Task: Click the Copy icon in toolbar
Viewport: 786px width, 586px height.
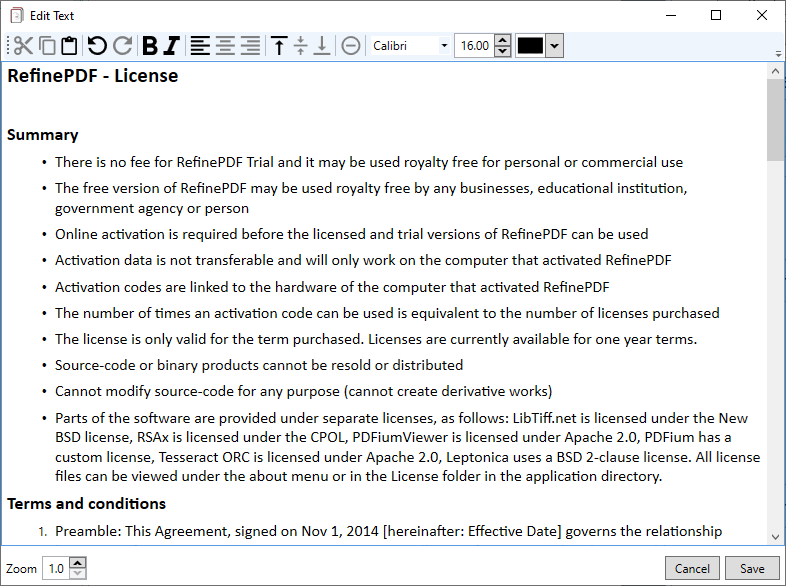Action: pos(47,46)
